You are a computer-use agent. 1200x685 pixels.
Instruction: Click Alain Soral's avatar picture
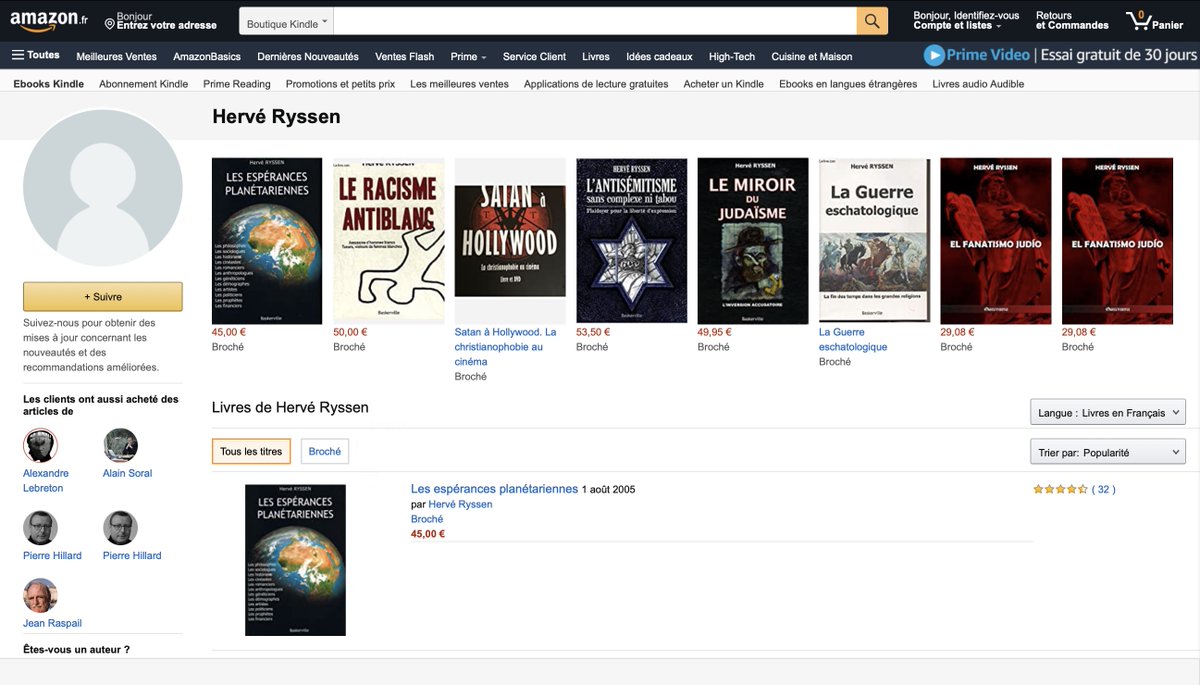[120, 445]
